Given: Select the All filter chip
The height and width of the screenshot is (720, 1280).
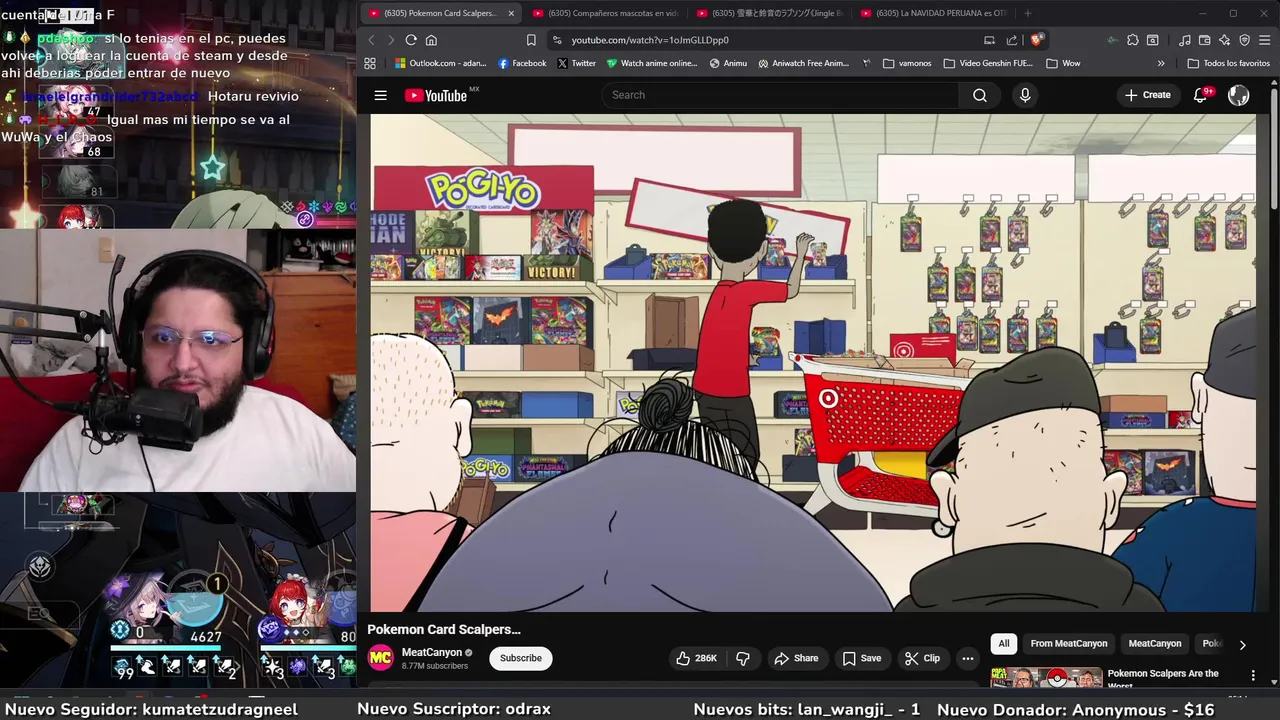Looking at the screenshot, I should pyautogui.click(x=1004, y=644).
